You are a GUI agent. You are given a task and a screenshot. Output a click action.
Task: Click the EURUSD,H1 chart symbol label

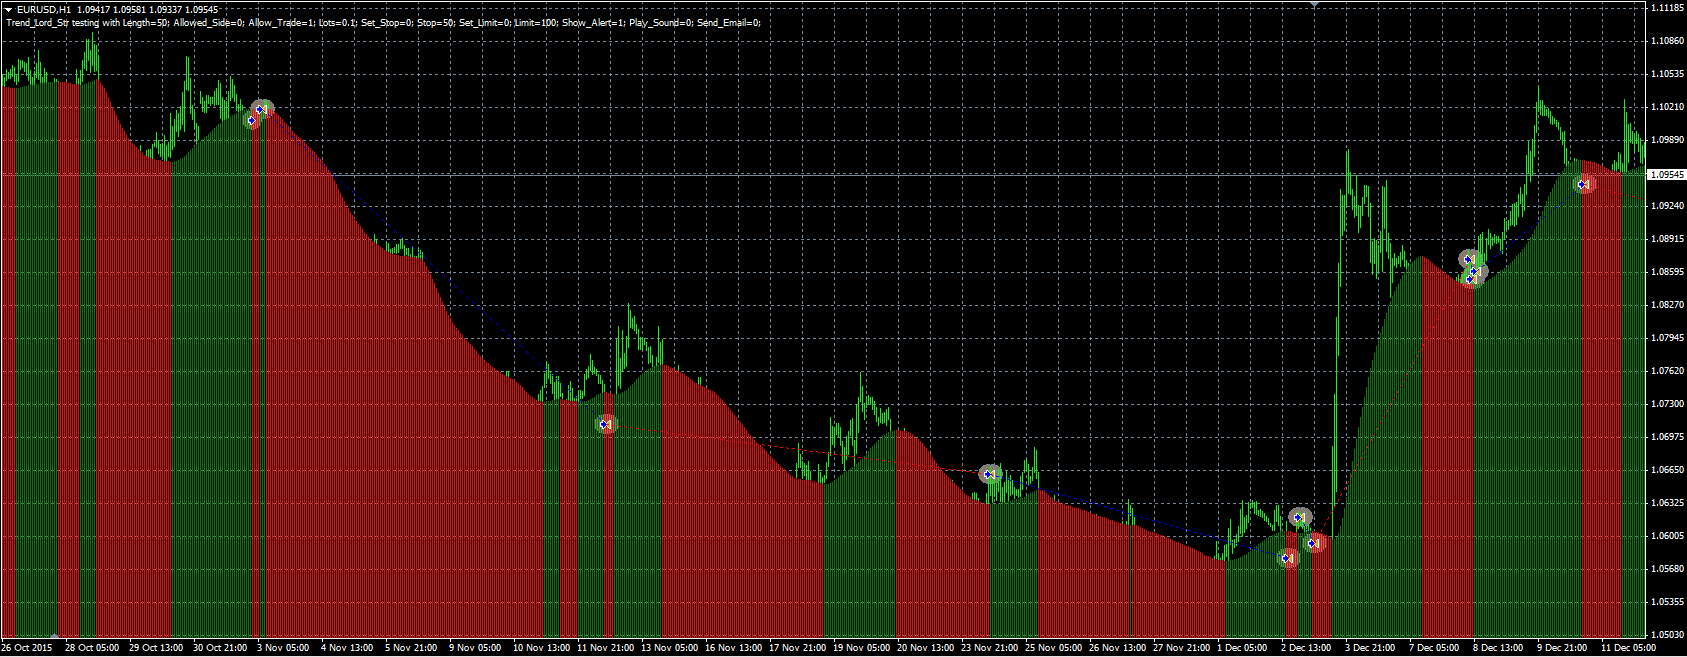tap(44, 9)
